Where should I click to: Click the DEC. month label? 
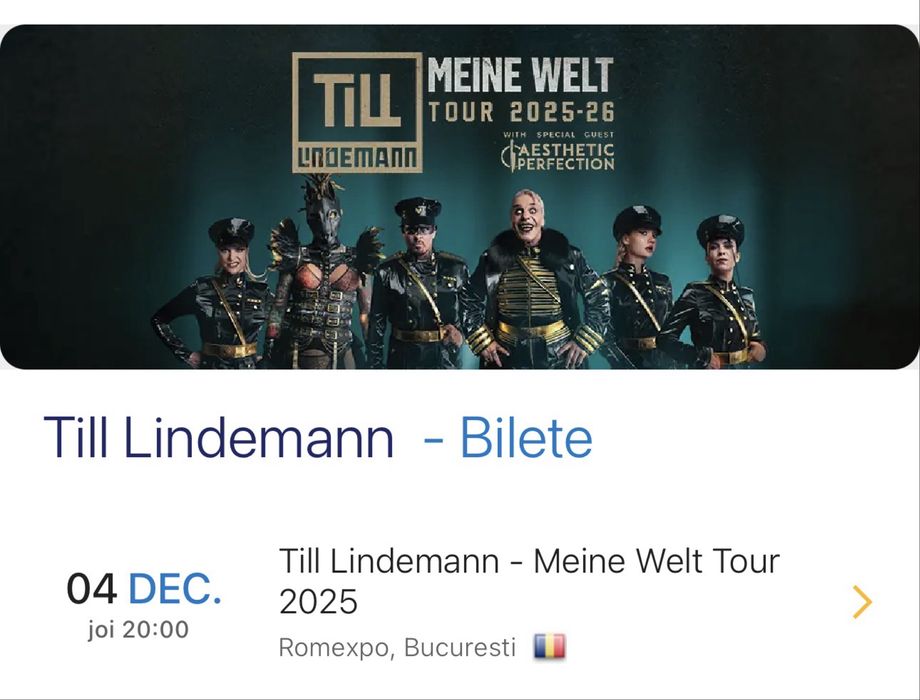[x=175, y=589]
